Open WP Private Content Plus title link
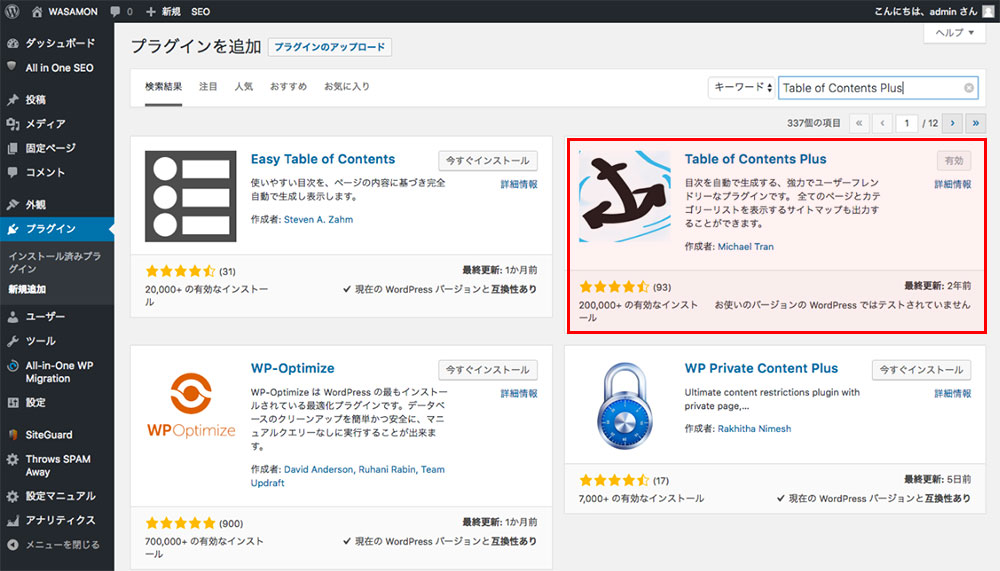The image size is (1000, 571). (761, 368)
